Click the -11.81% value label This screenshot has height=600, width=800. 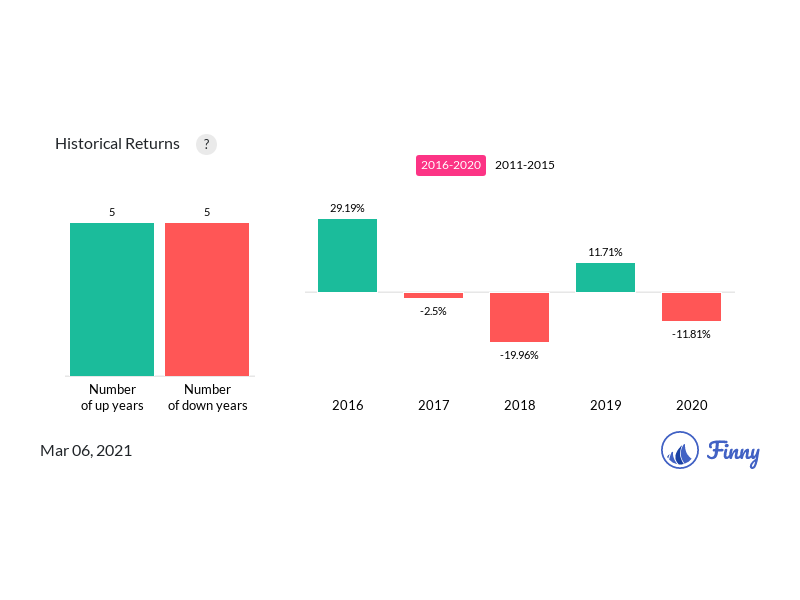point(691,334)
